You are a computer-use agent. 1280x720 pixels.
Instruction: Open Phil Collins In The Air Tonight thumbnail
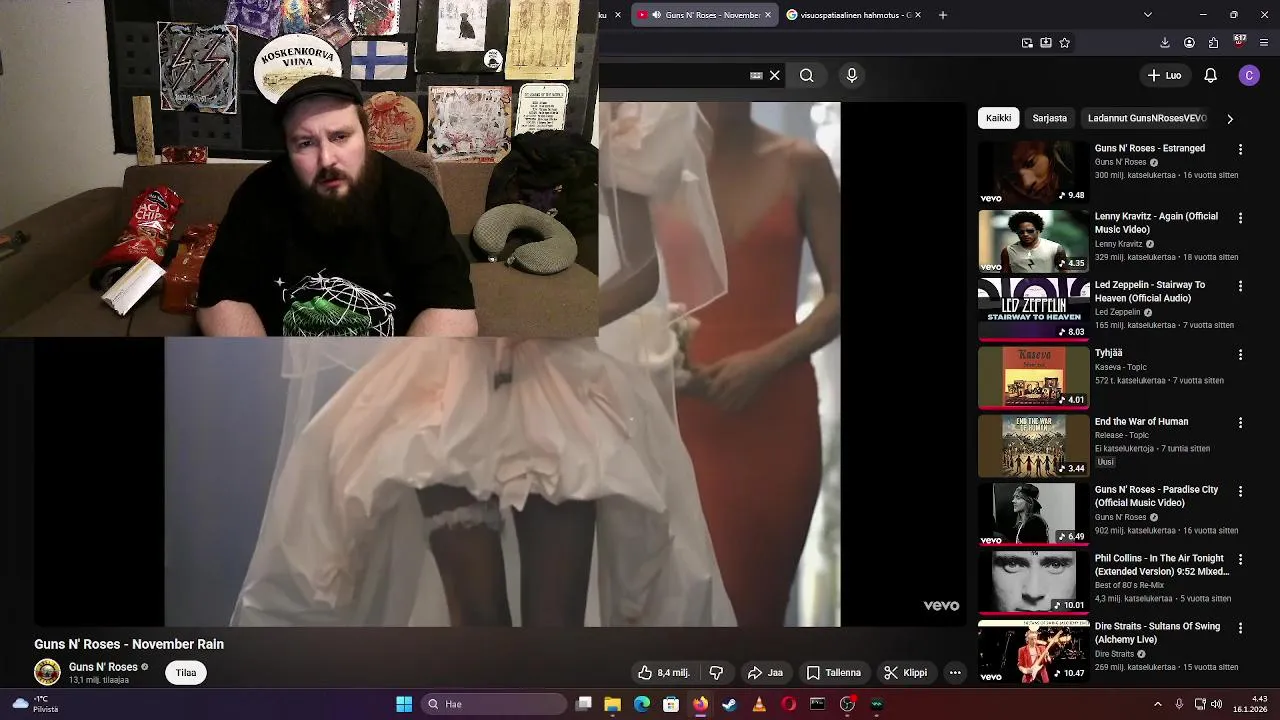click(1033, 582)
